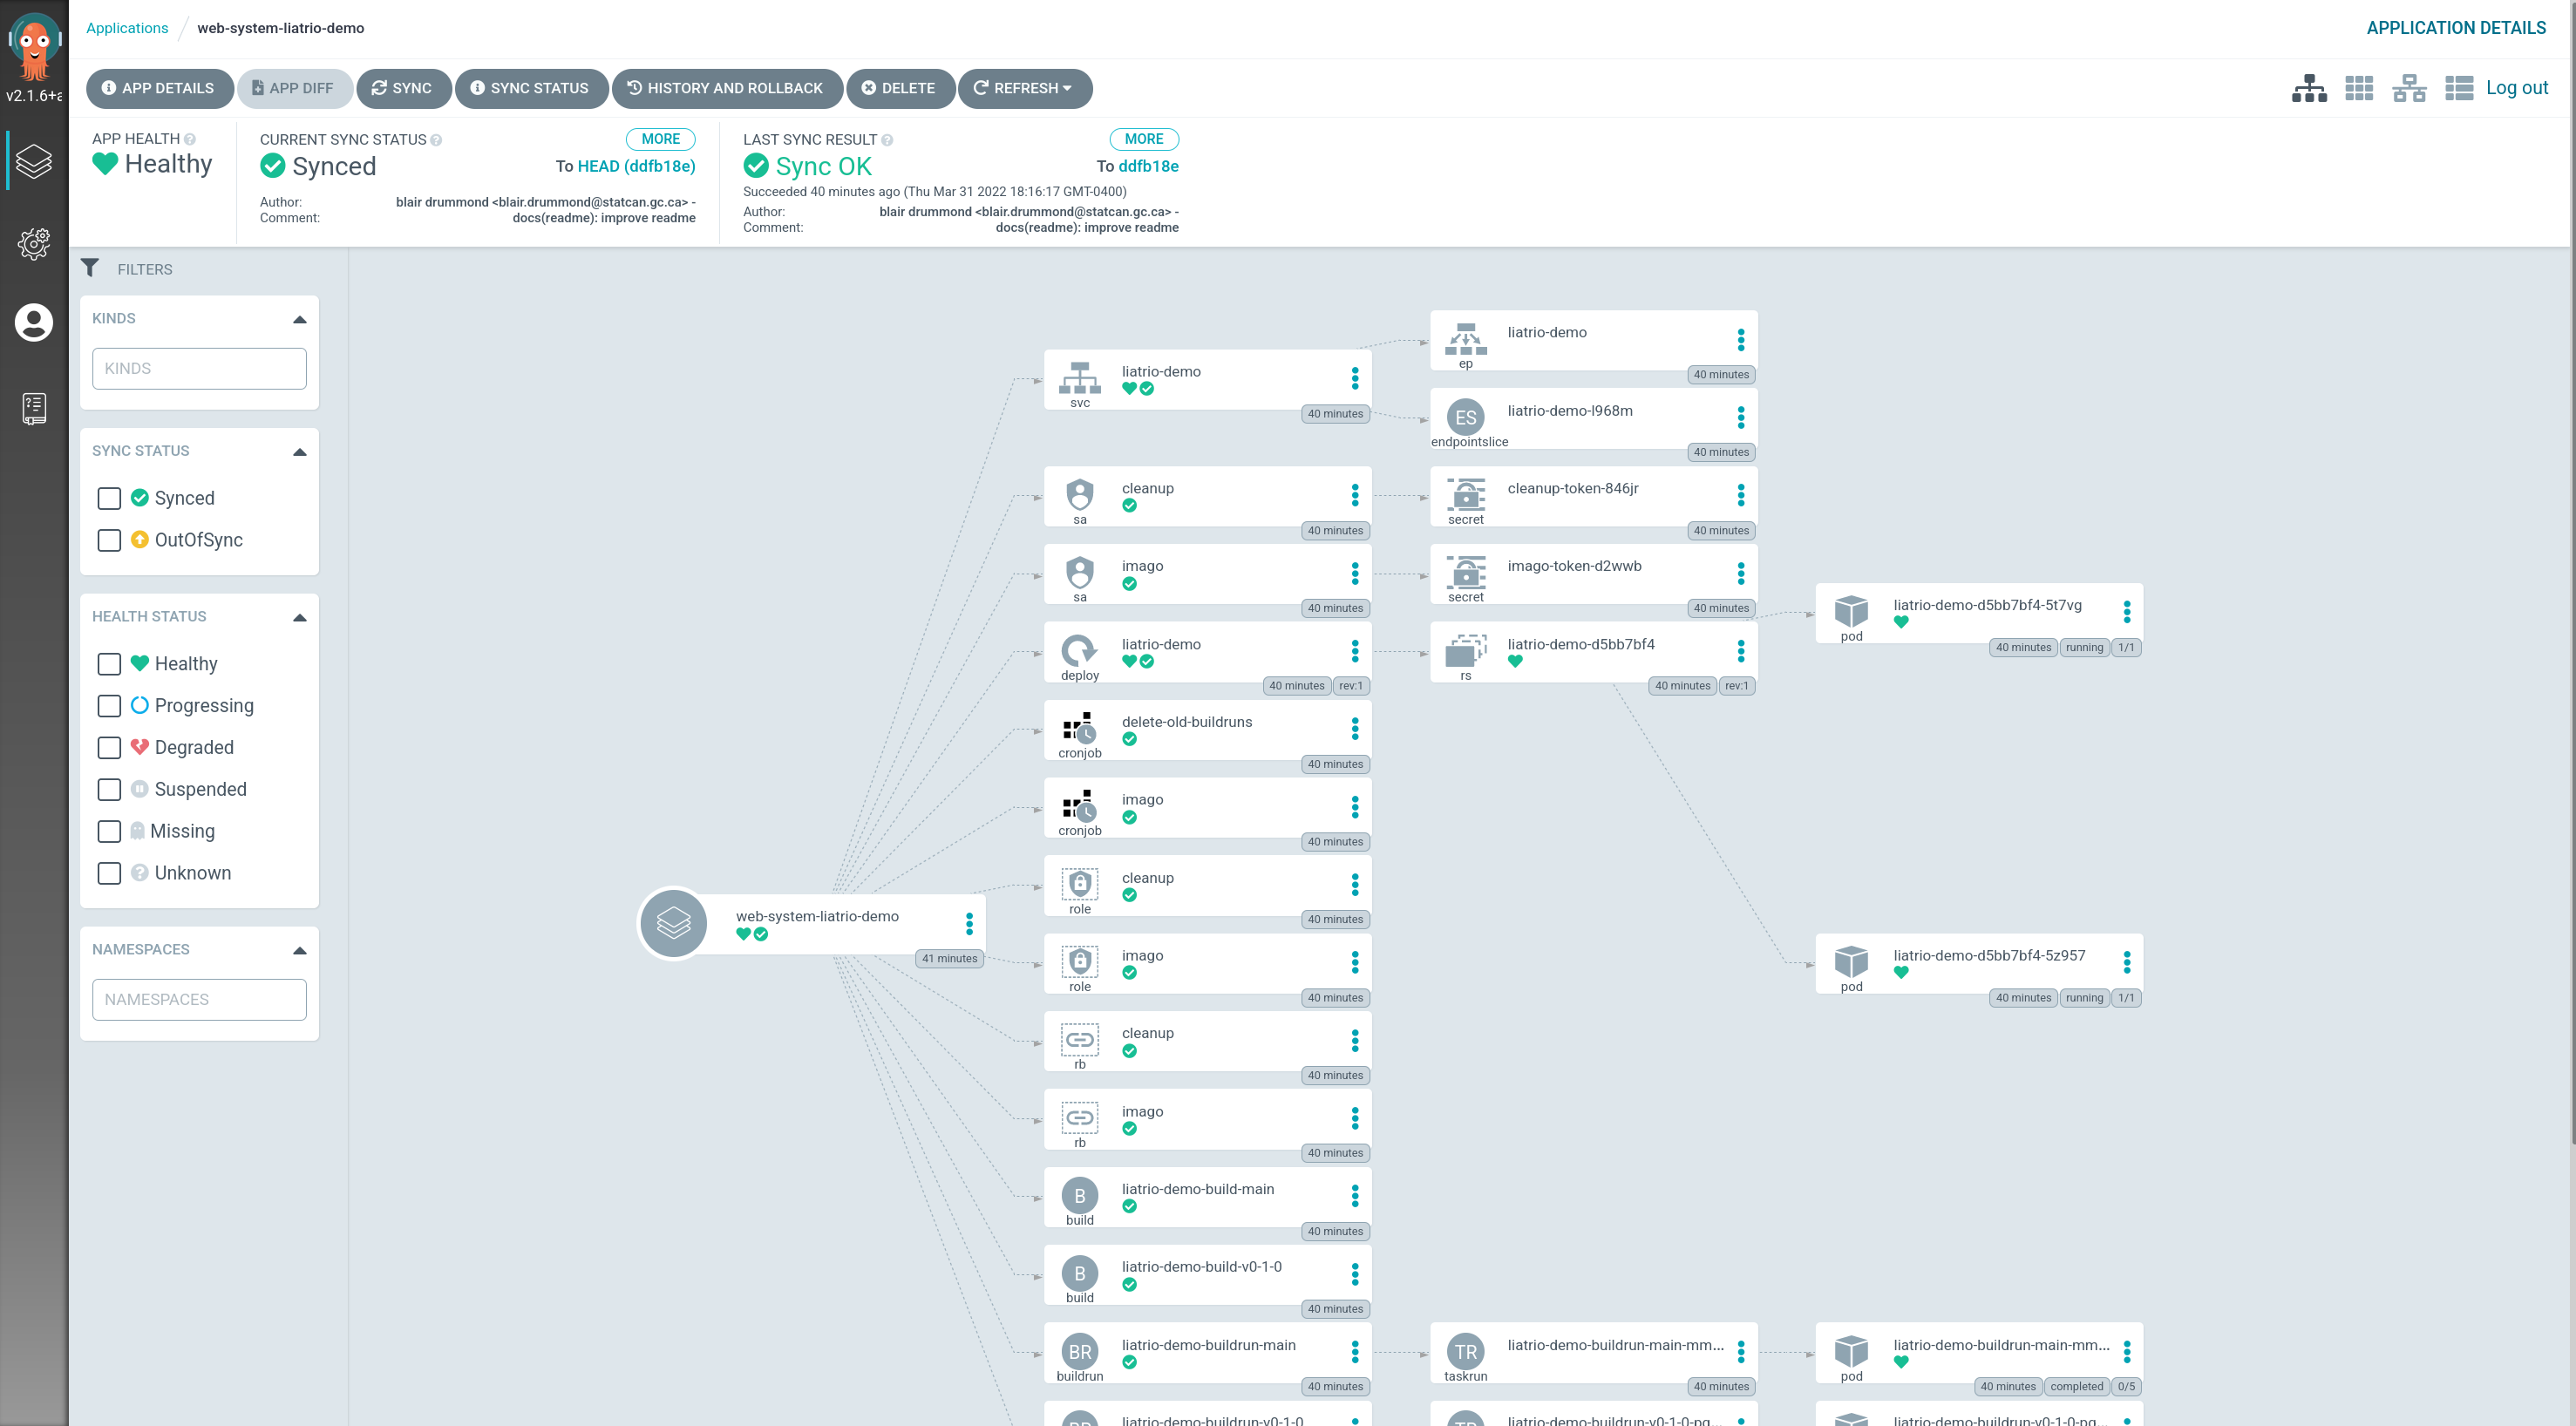Click the Namespaces filter input field
This screenshot has width=2576, height=1426.
[x=199, y=999]
